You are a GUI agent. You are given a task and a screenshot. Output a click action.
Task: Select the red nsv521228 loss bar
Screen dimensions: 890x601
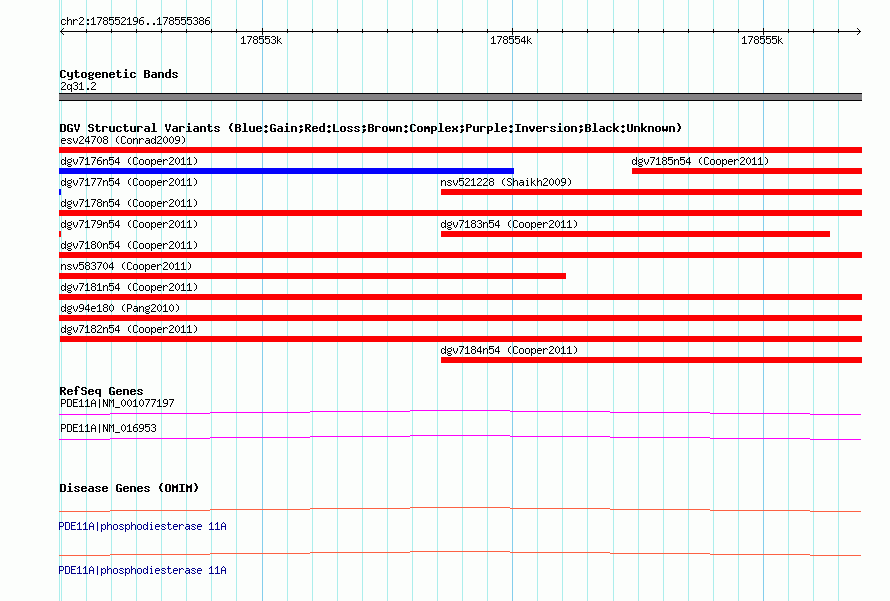pos(651,192)
